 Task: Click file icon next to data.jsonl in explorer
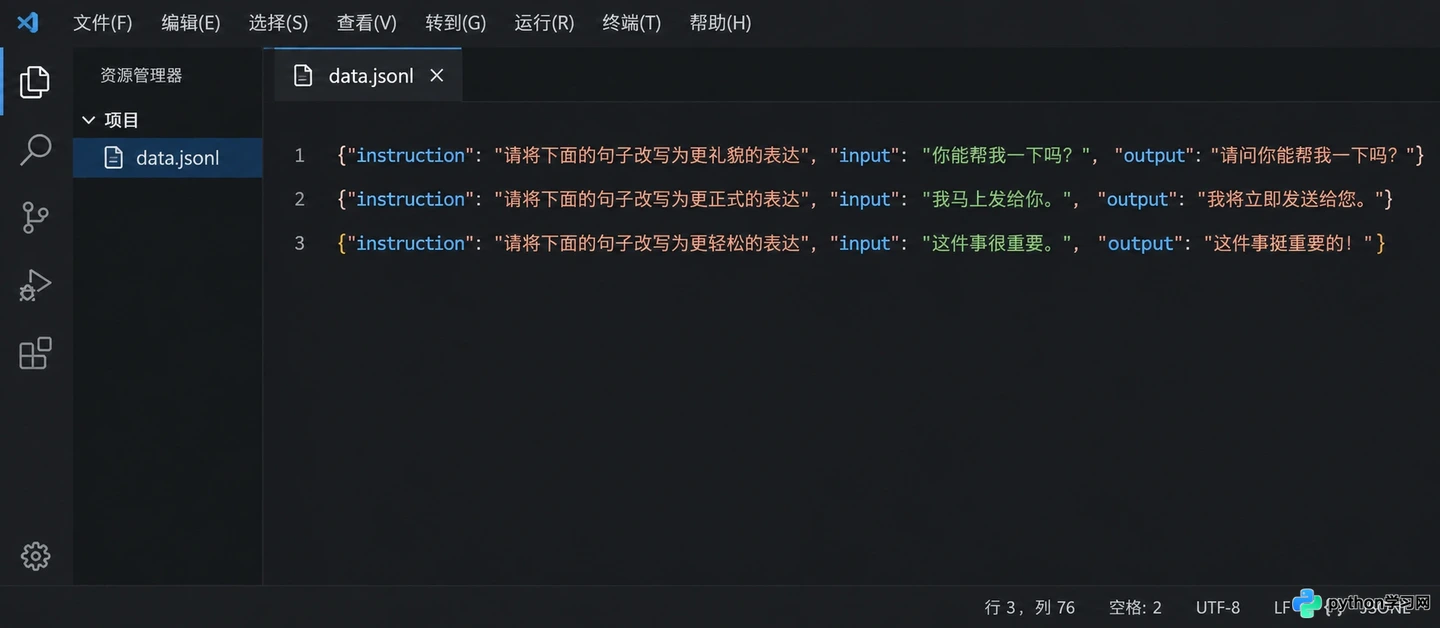click(x=114, y=157)
